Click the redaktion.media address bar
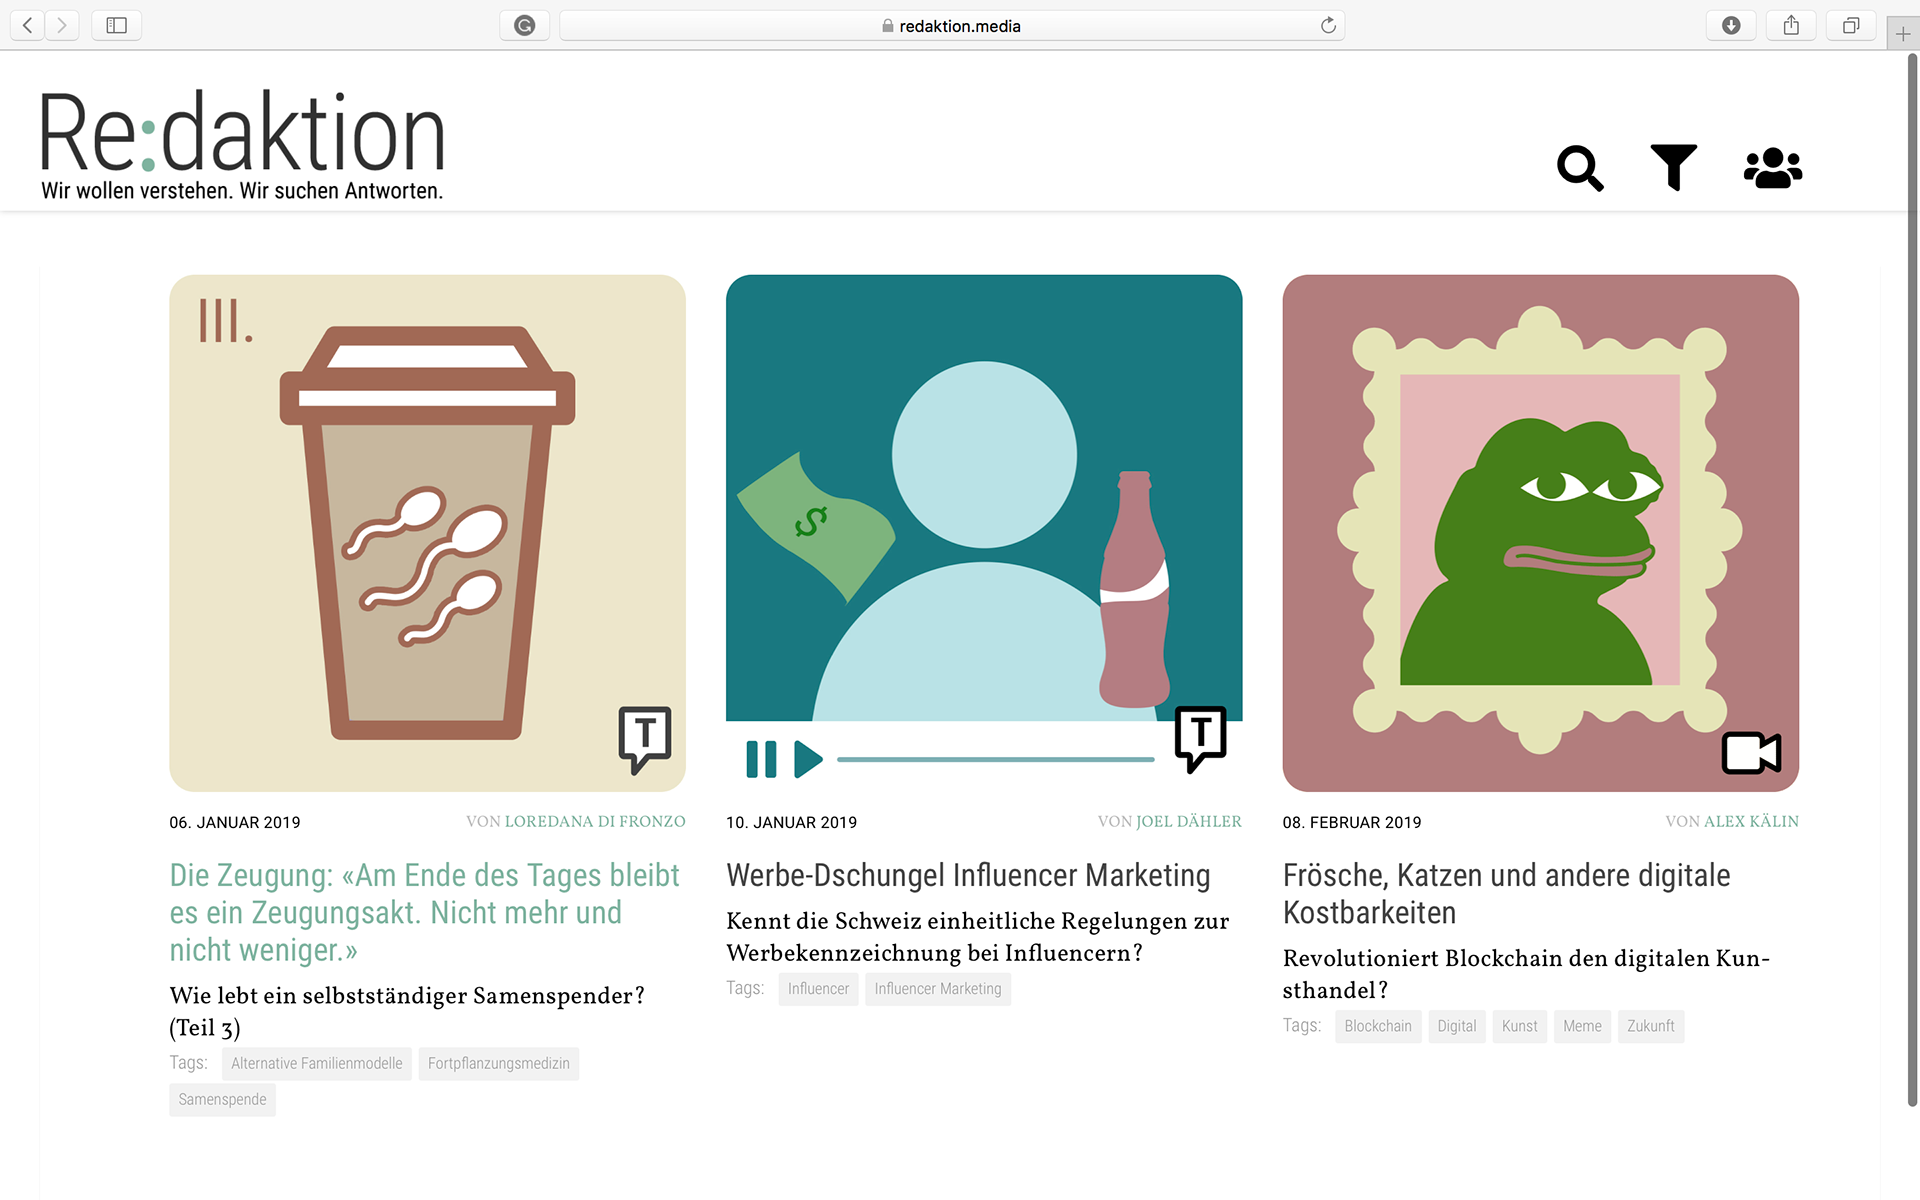 pos(952,26)
